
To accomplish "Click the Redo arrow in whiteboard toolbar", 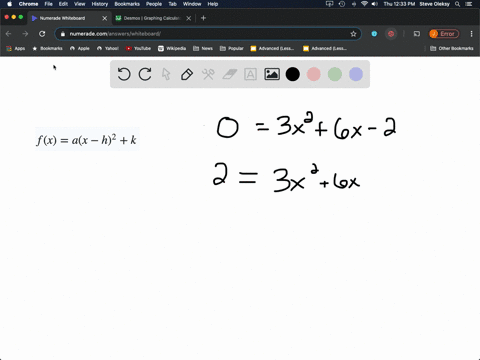I will click(x=145, y=74).
